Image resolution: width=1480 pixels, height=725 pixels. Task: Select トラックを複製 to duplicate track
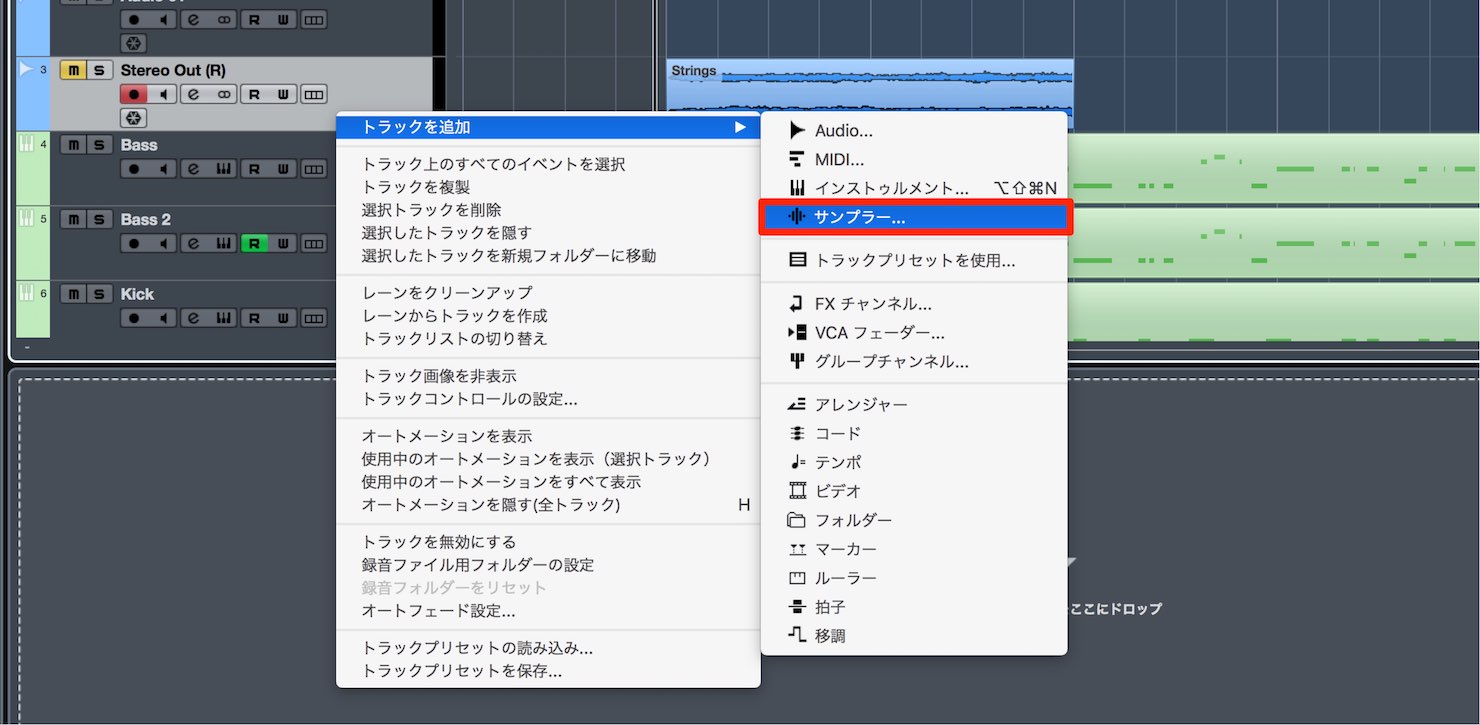click(x=548, y=187)
